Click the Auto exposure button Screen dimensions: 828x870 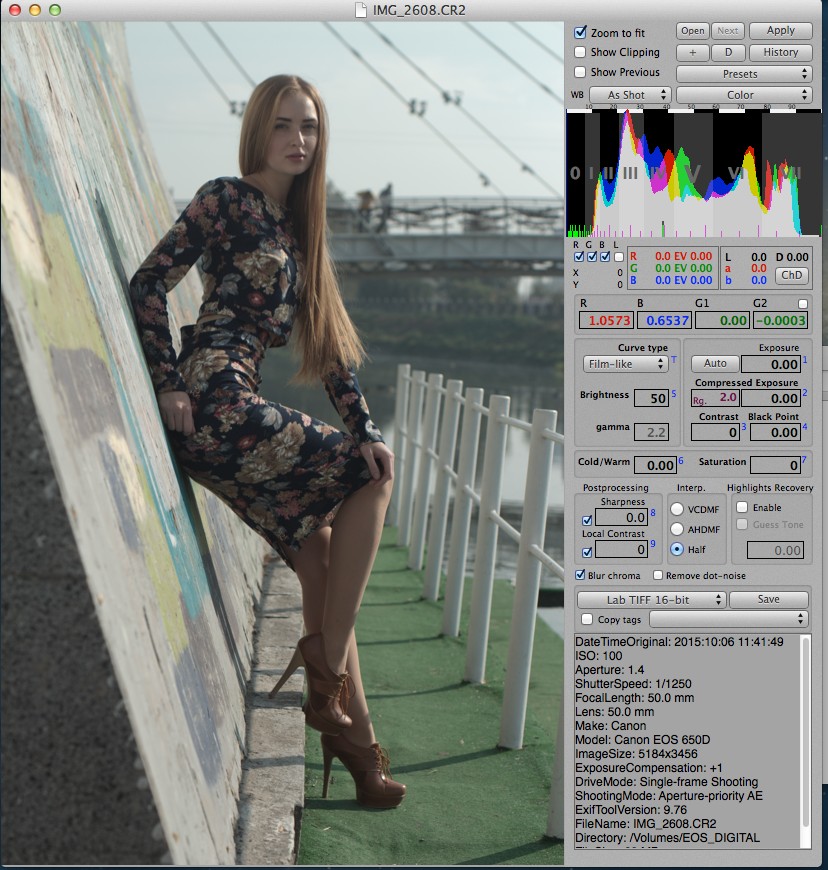(x=715, y=363)
